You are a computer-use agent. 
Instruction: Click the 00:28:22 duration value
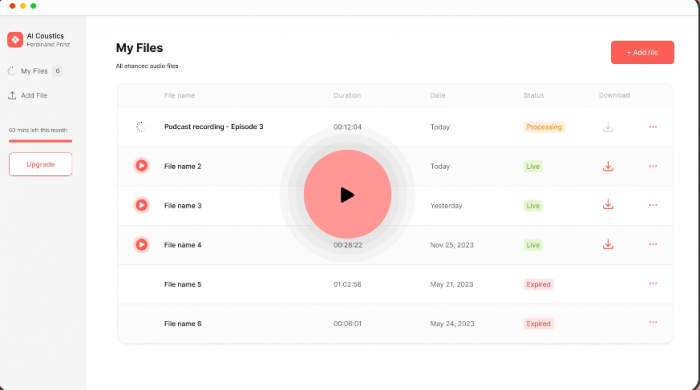(x=348, y=245)
